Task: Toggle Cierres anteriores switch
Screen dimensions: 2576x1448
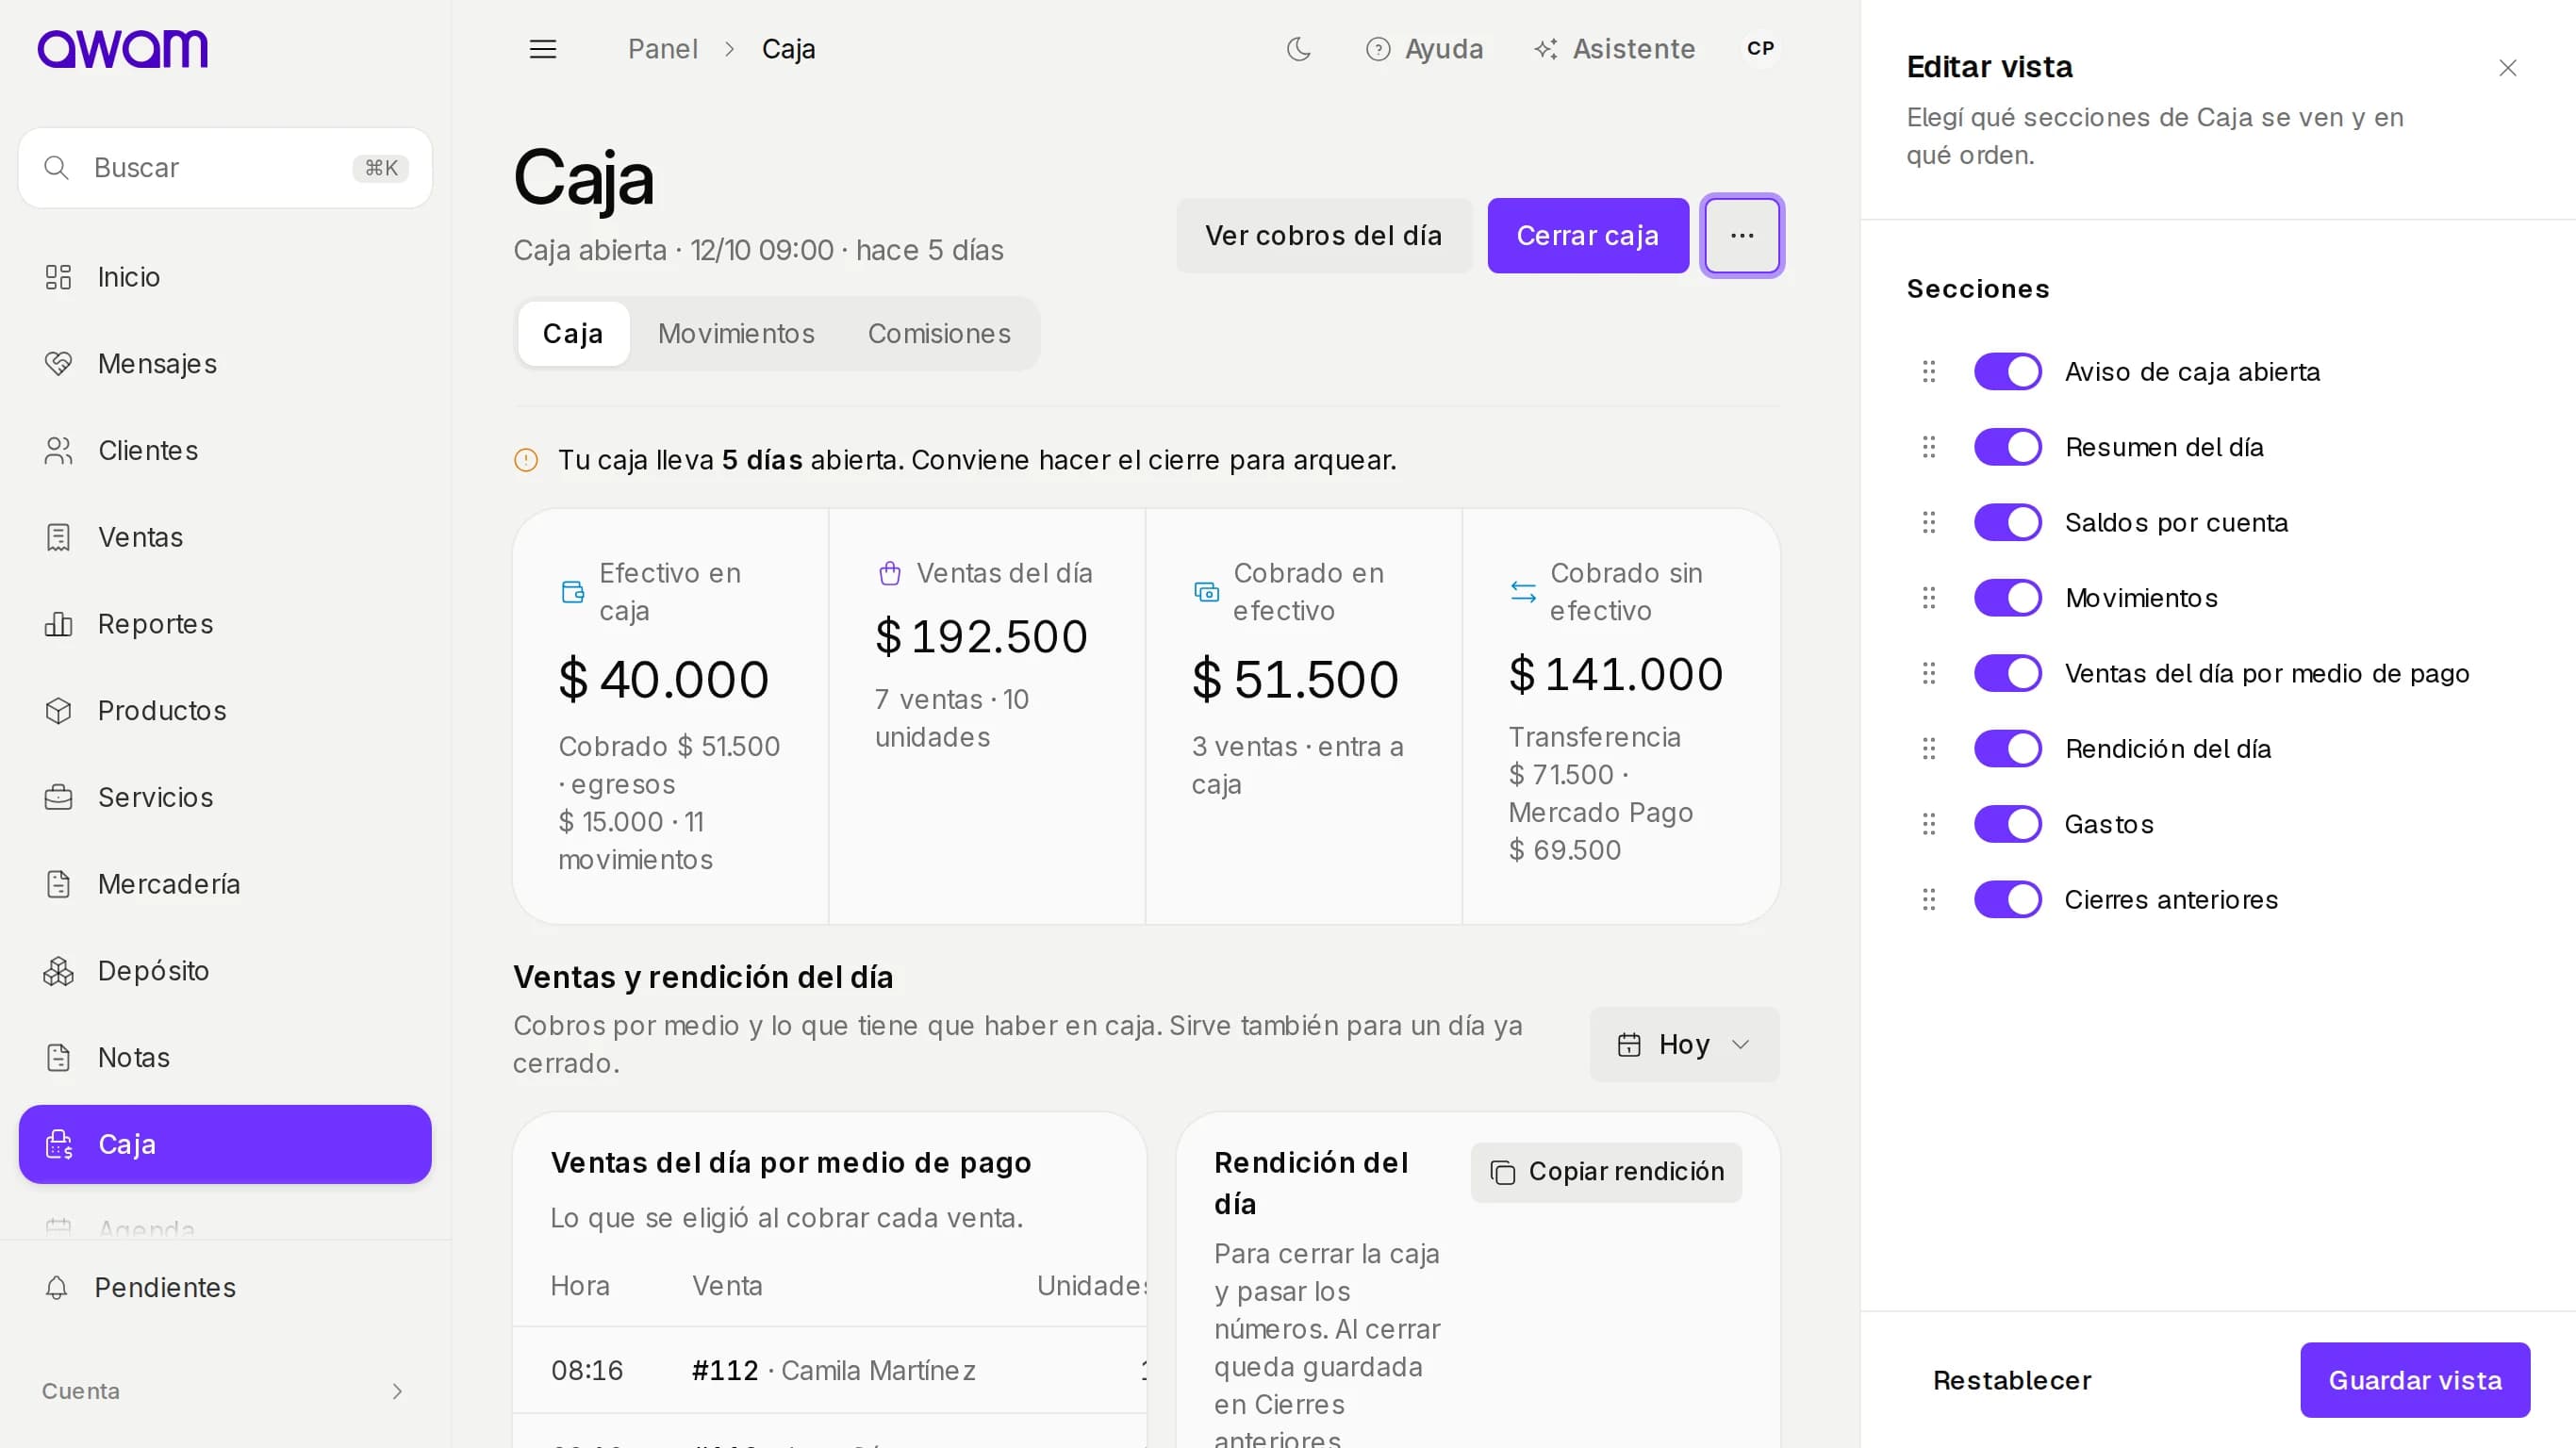Action: (2008, 900)
